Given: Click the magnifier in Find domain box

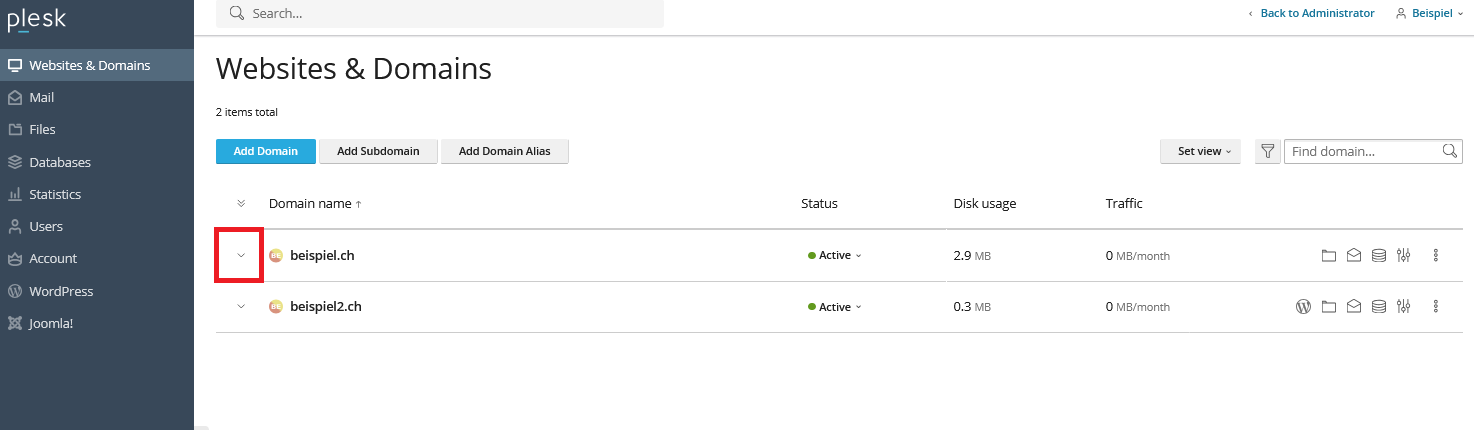Looking at the screenshot, I should [x=1450, y=151].
